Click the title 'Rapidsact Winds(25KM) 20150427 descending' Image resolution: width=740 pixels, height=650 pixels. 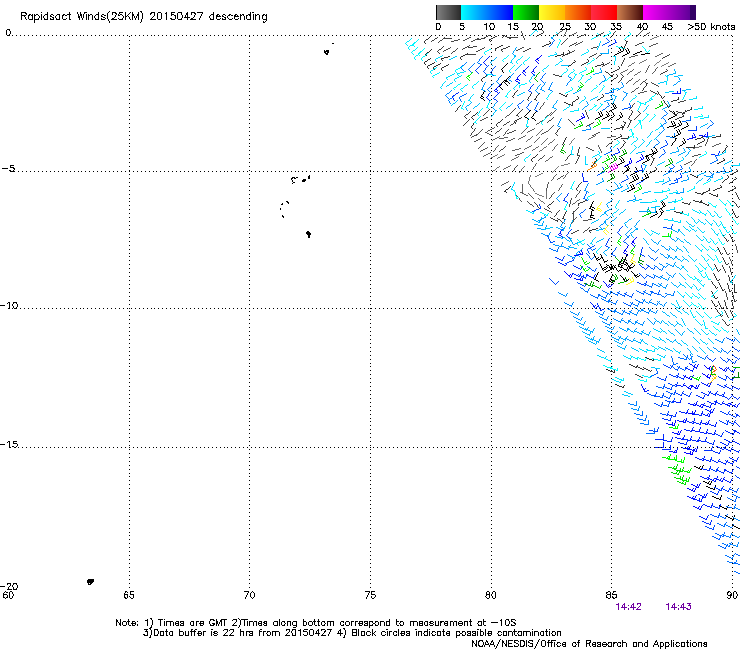(x=144, y=17)
